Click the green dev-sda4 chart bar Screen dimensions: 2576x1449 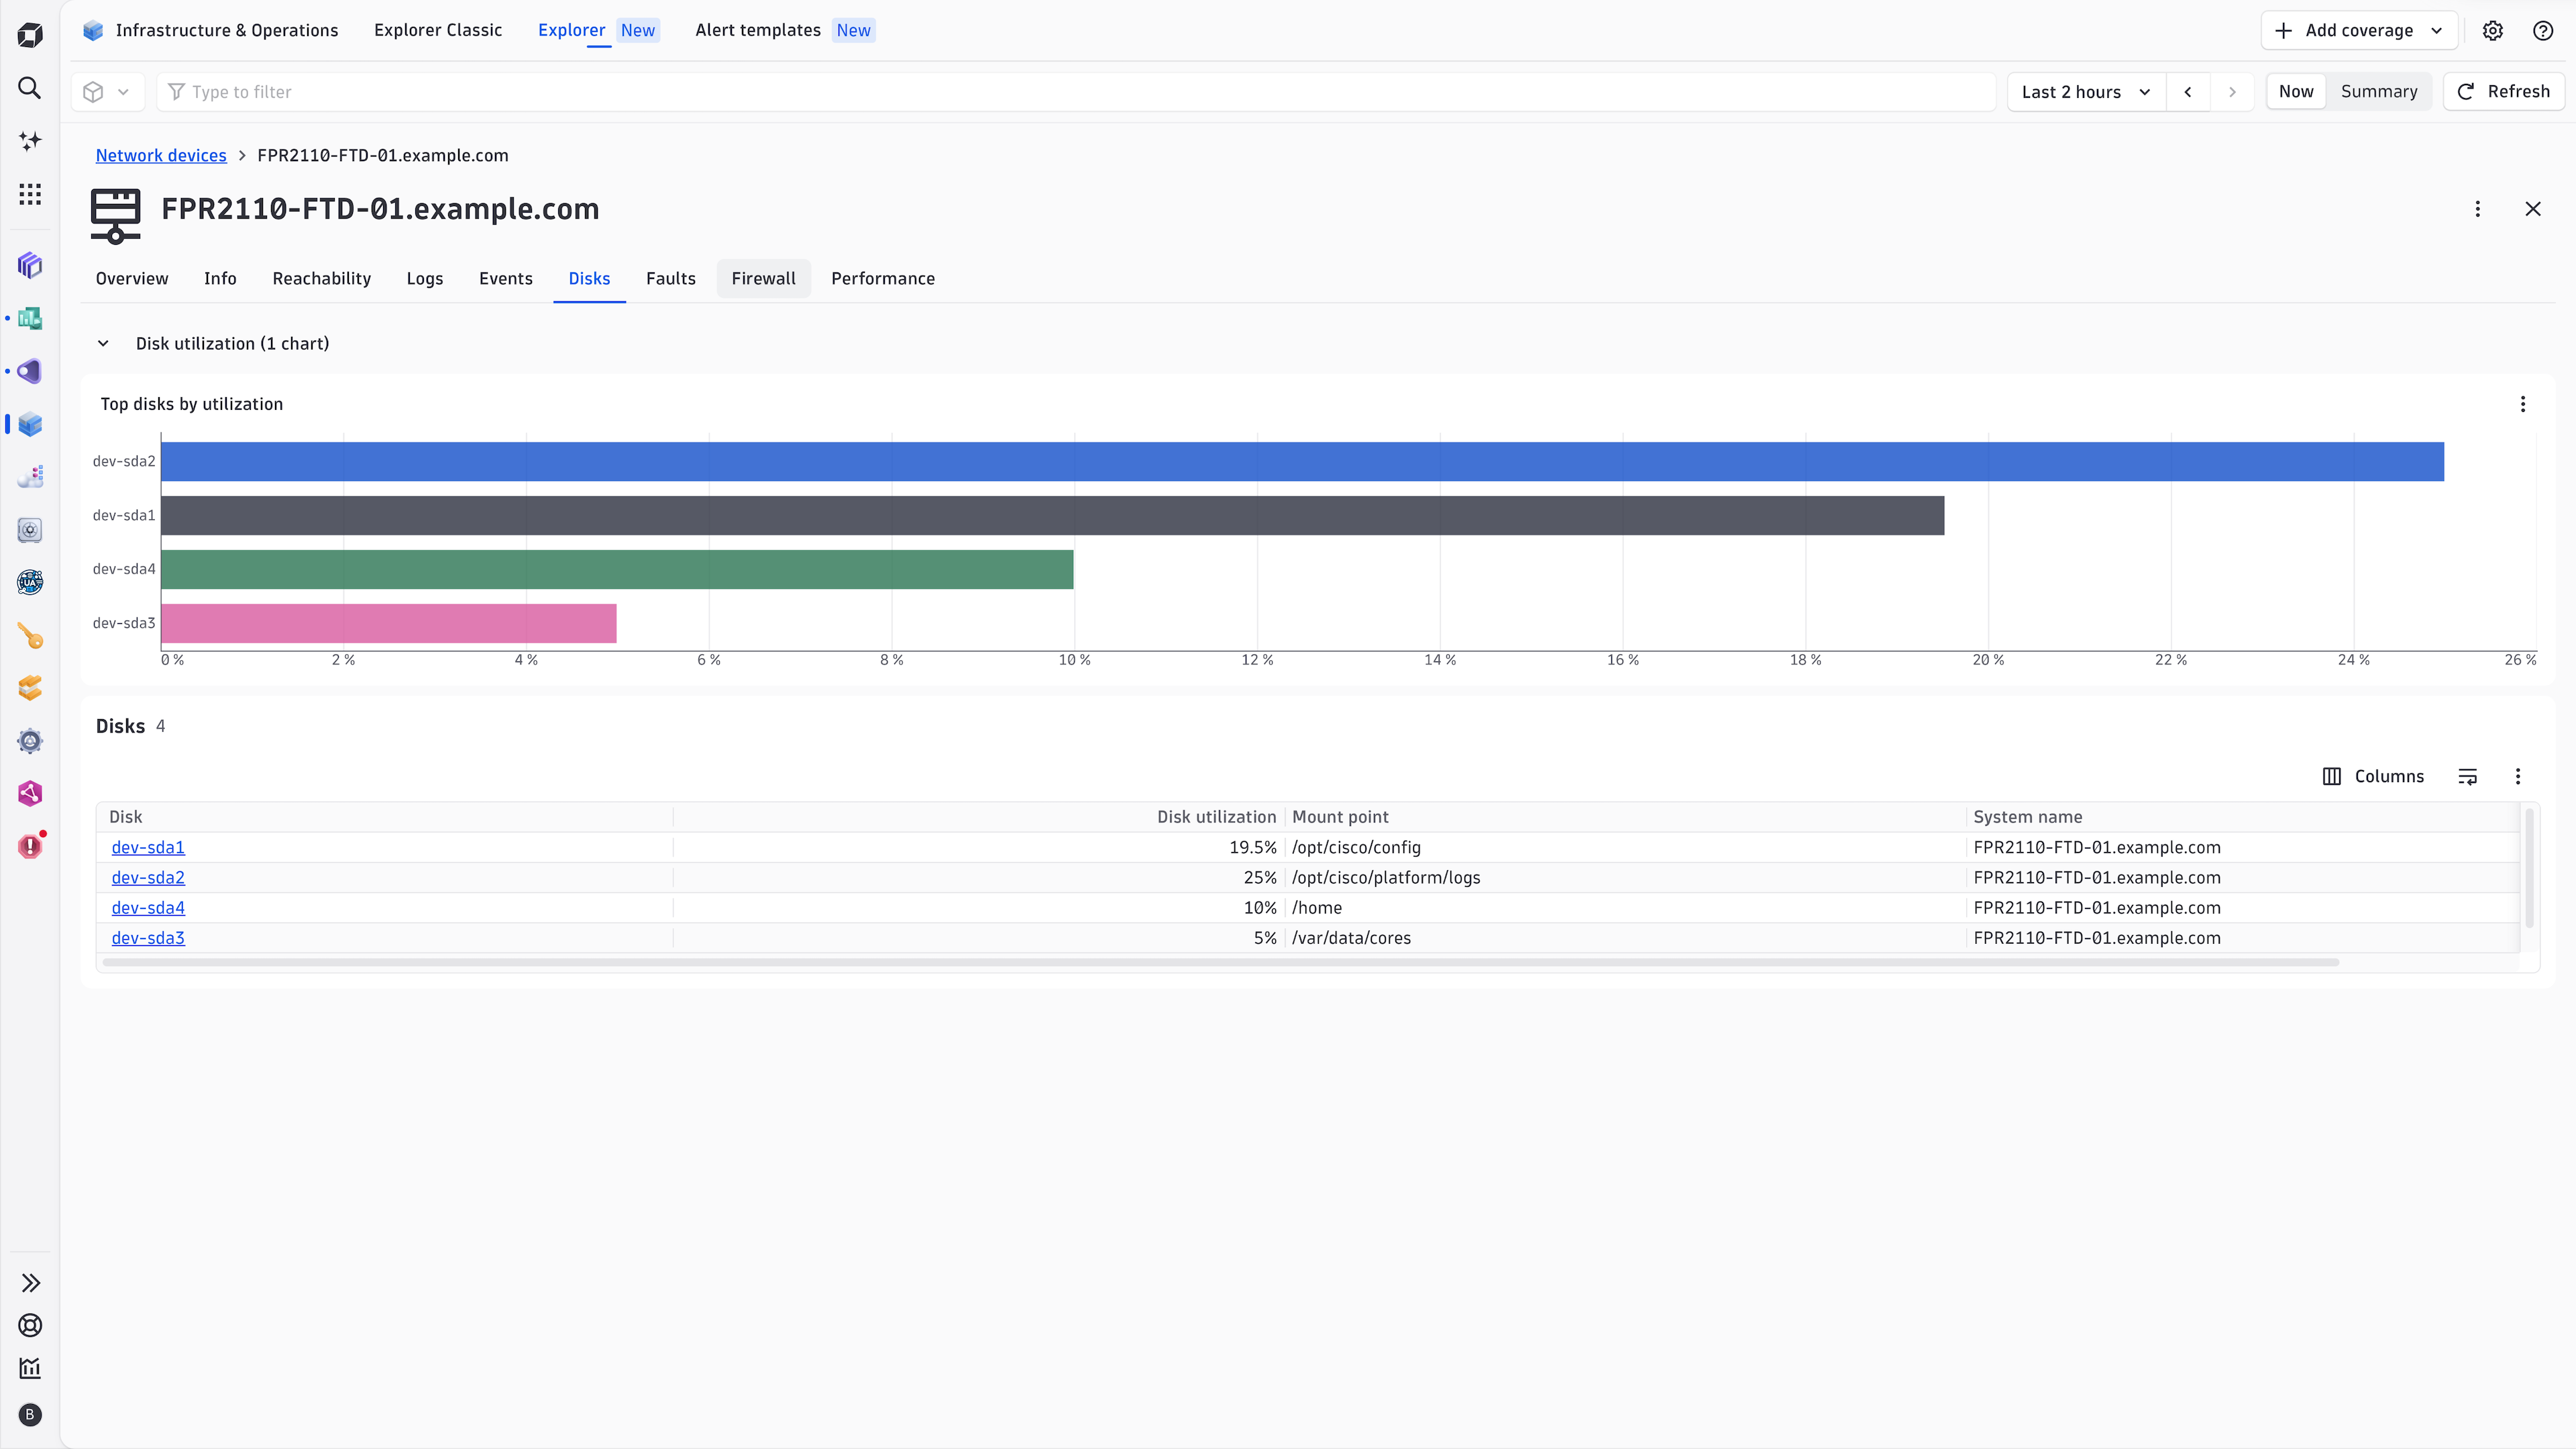tap(617, 570)
